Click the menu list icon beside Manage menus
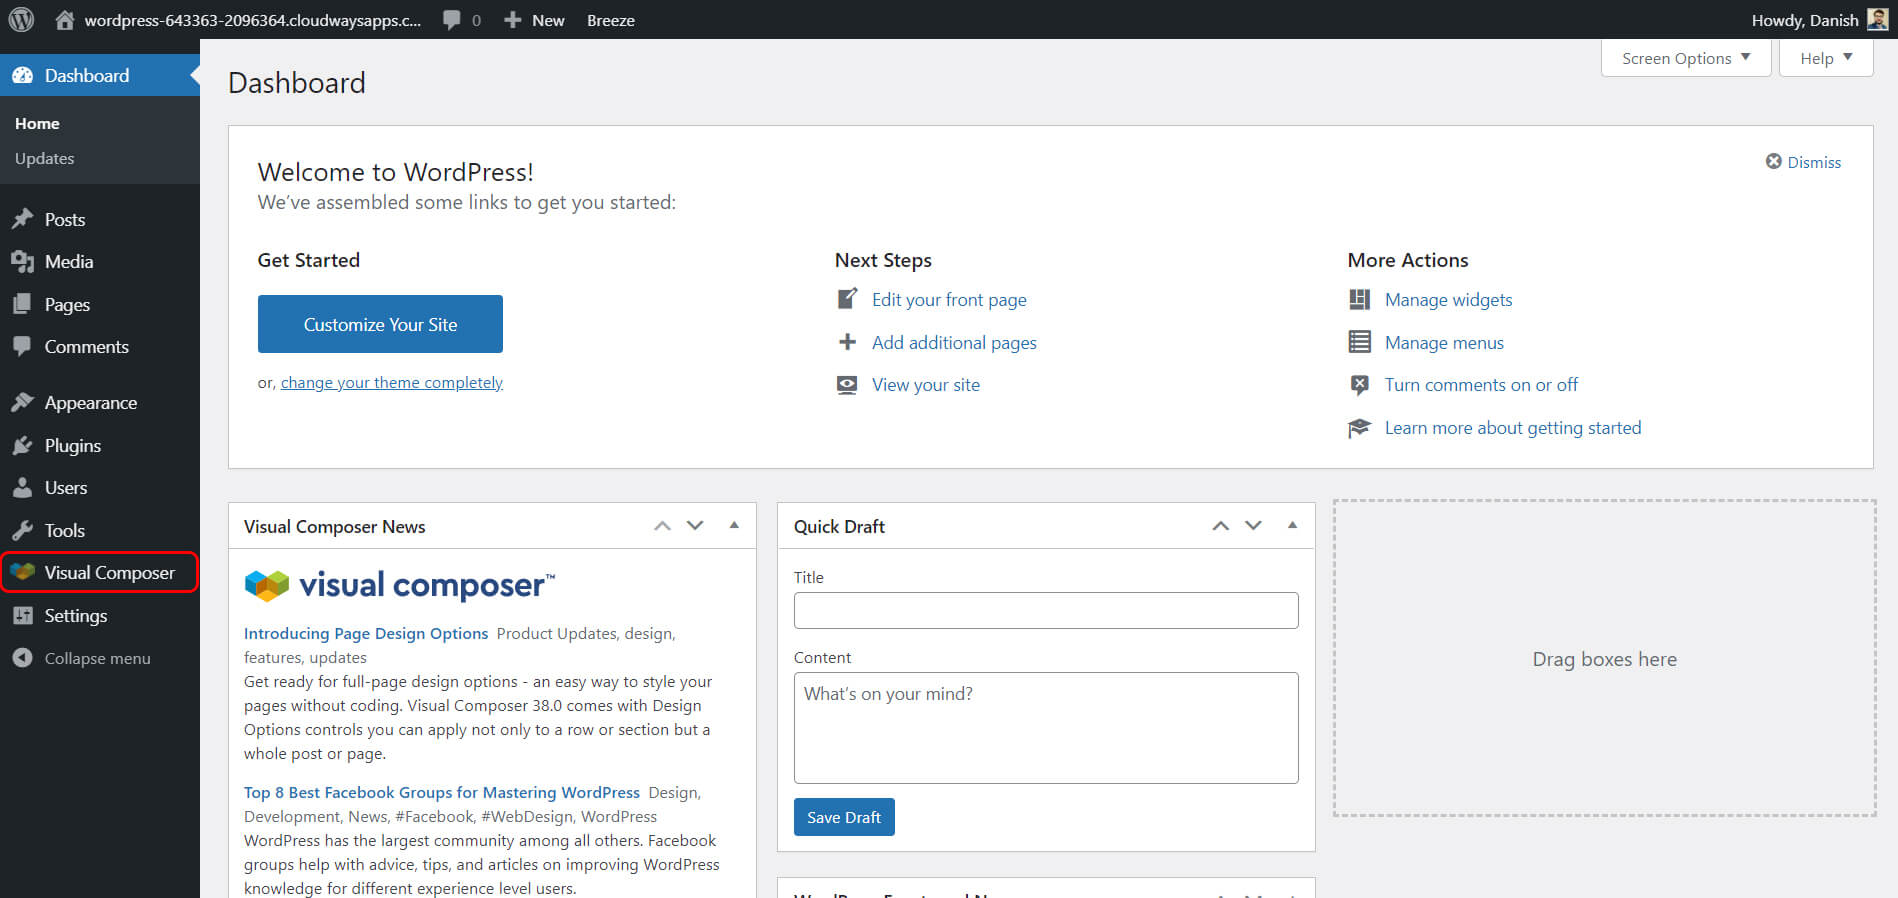Screen dimensions: 1898x898 tap(1359, 342)
